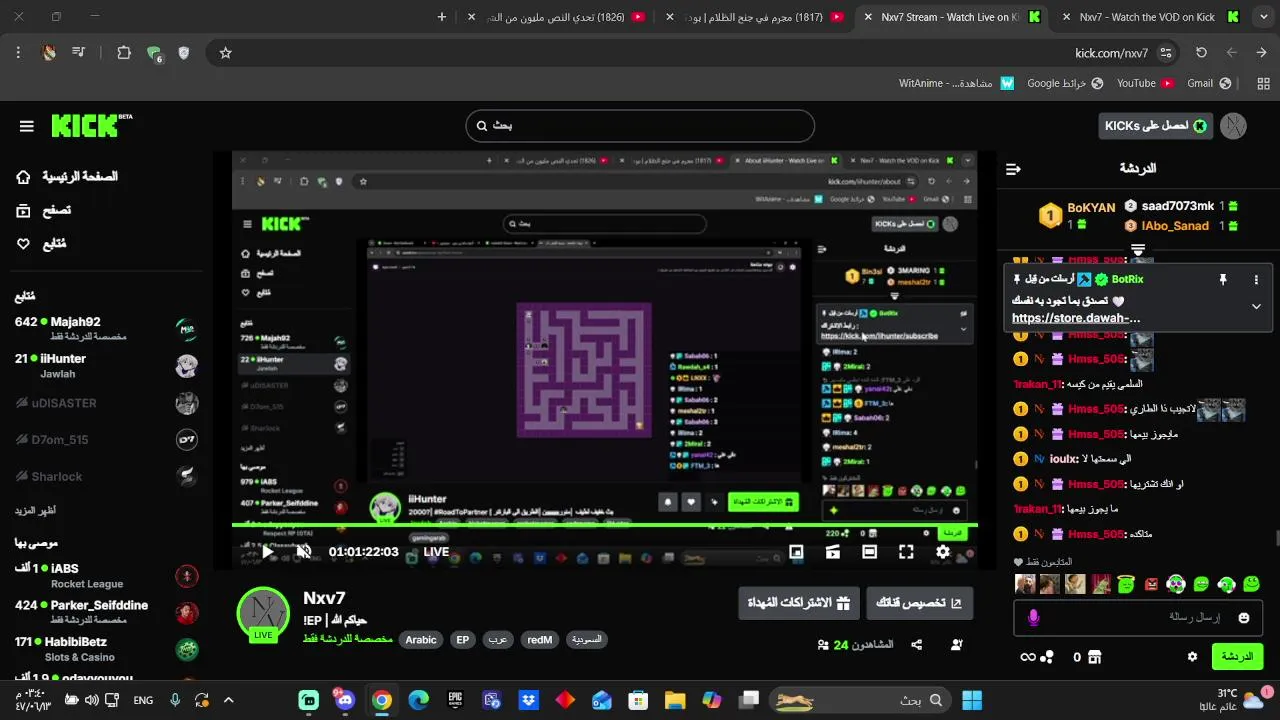The width and height of the screenshot is (1280, 720).
Task: Click the Arabic tag
Action: click(421, 640)
